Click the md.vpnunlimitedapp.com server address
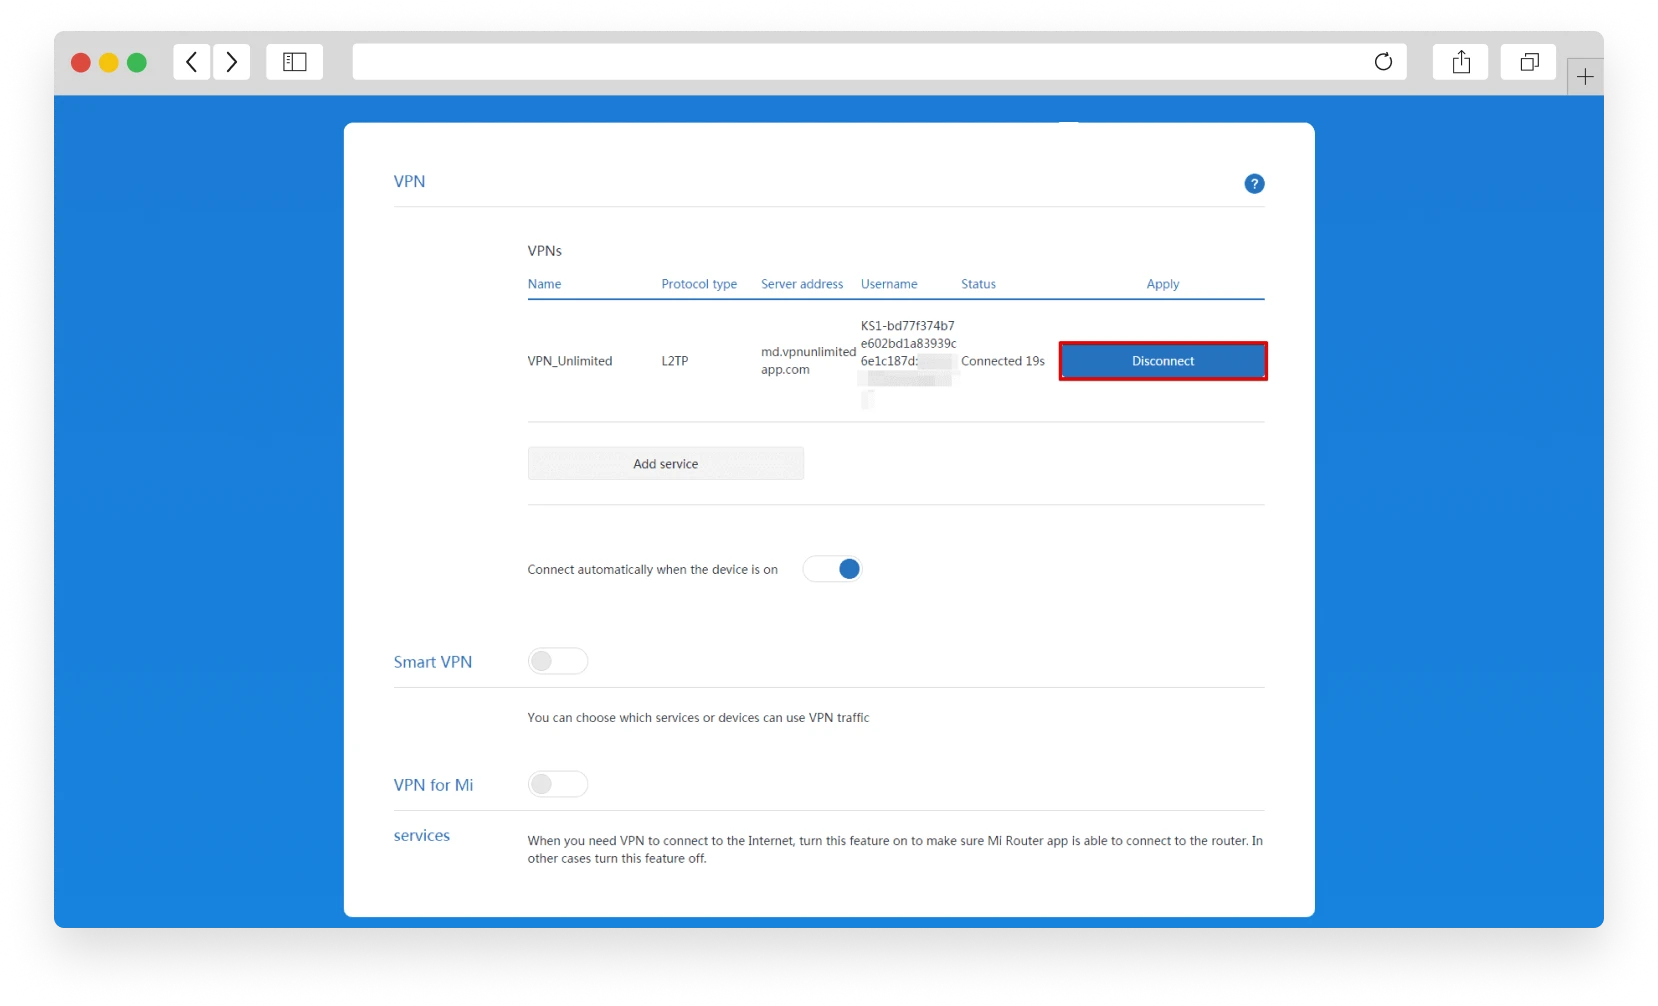 tap(807, 361)
